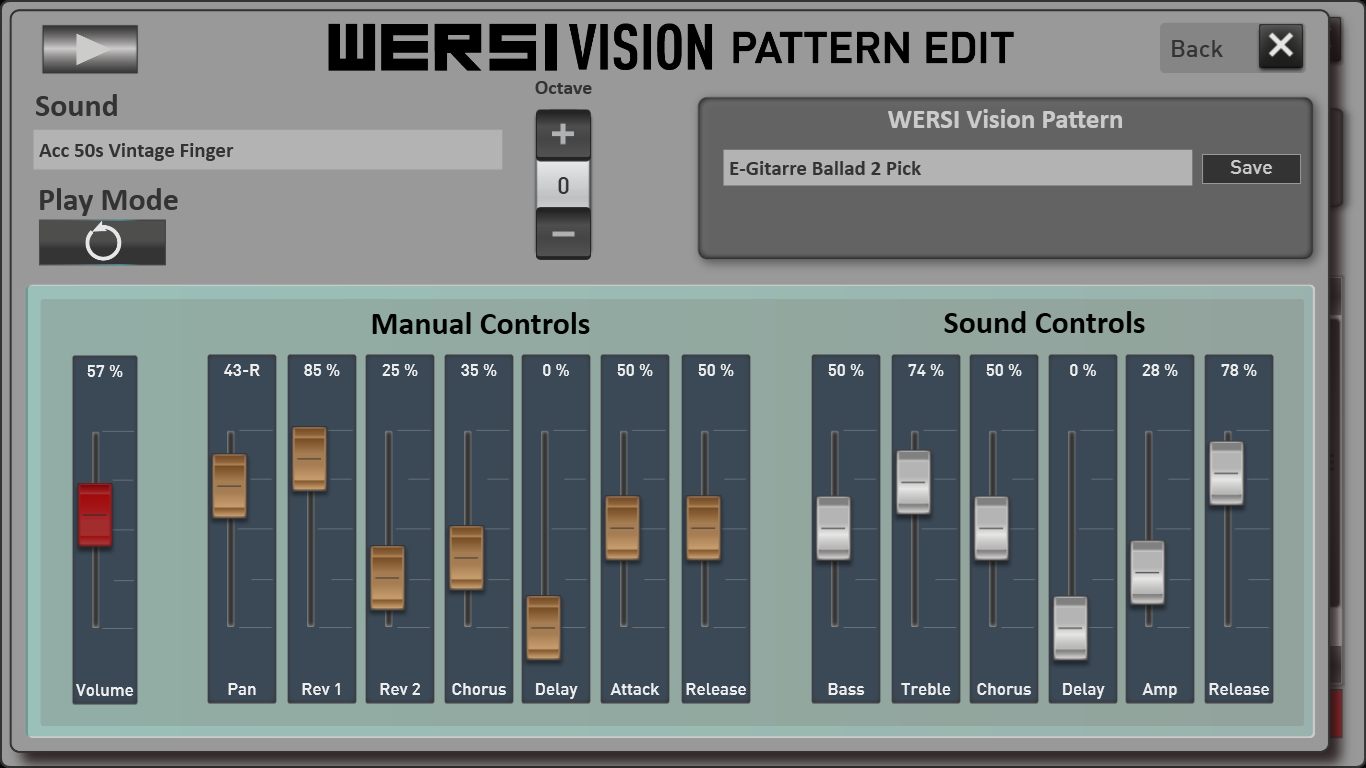Click the Treble value 74 %
The height and width of the screenshot is (768, 1366).
(x=926, y=370)
